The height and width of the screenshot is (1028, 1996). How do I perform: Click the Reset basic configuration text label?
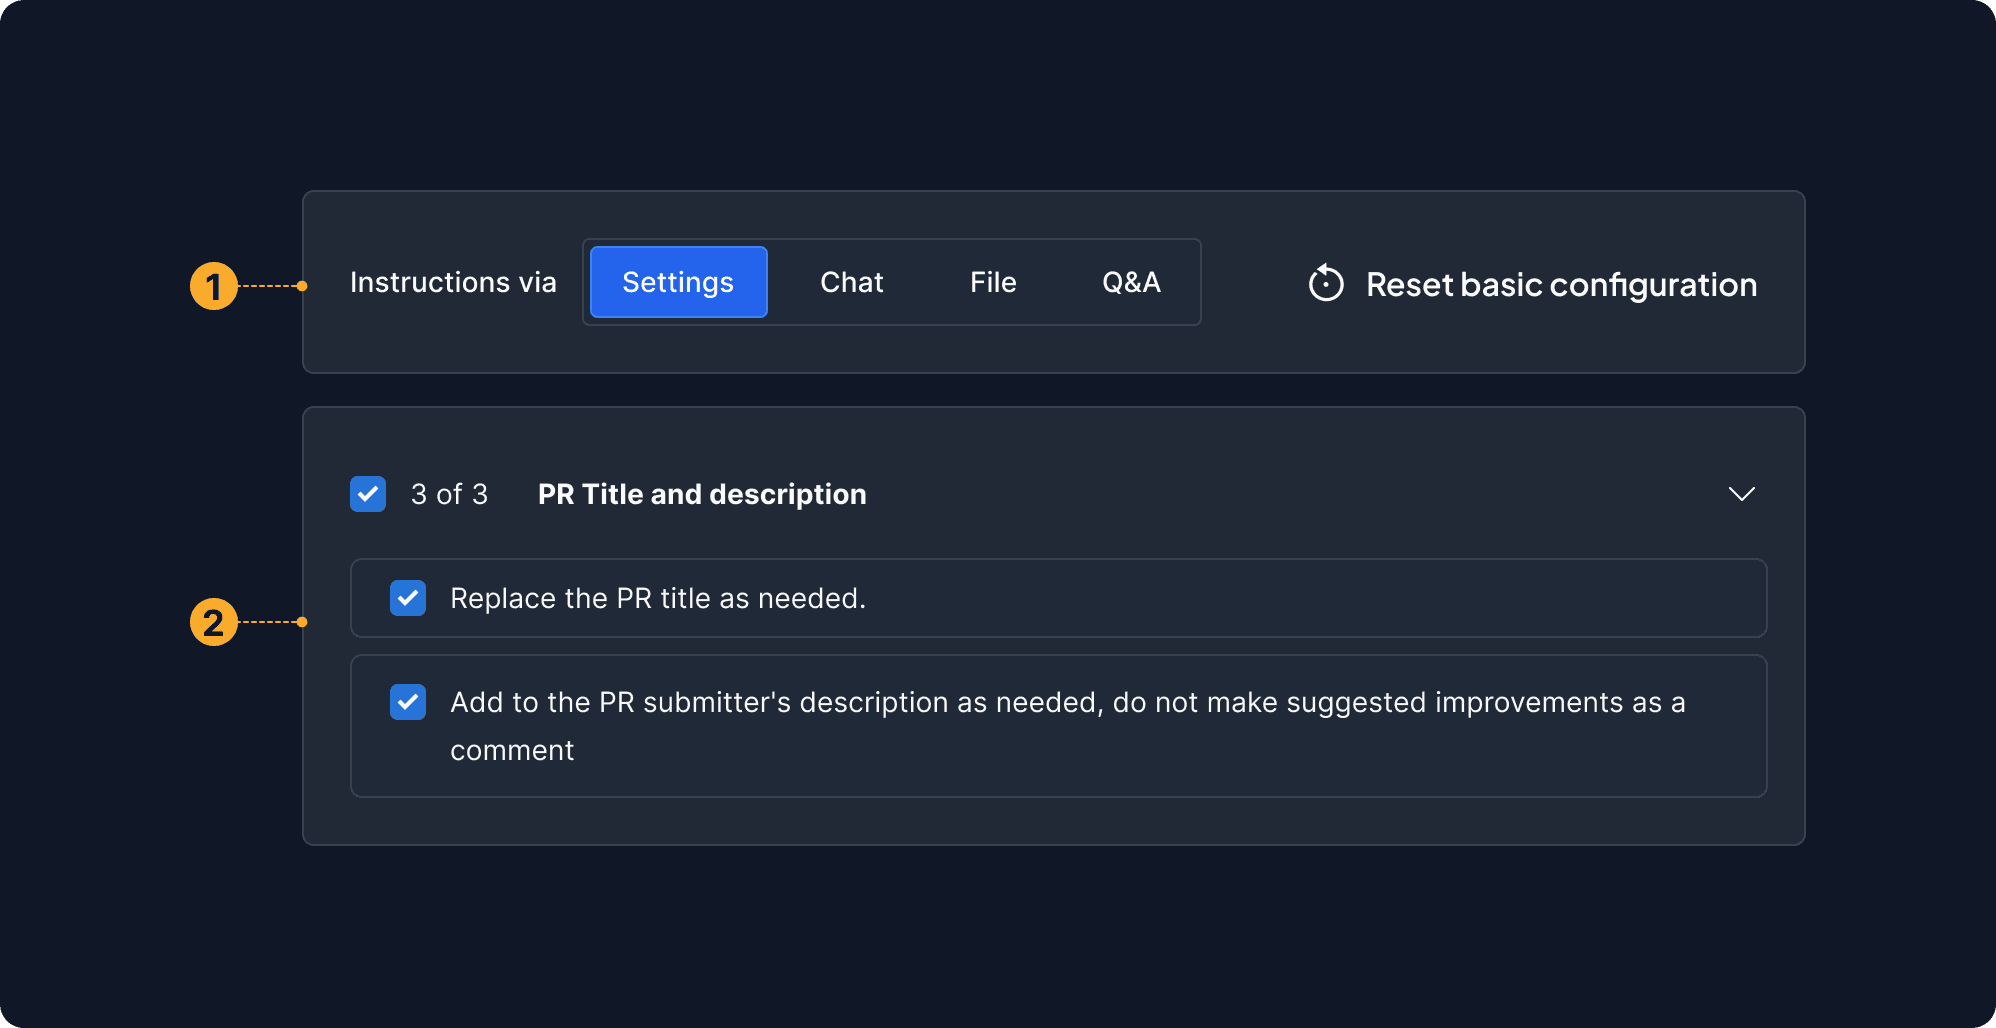pyautogui.click(x=1561, y=284)
